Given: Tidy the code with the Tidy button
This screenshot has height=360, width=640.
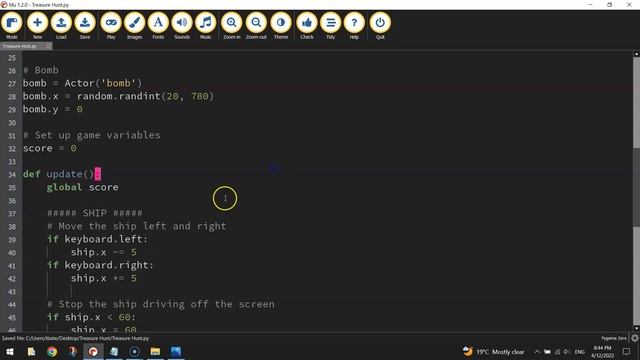Looking at the screenshot, I should [331, 26].
